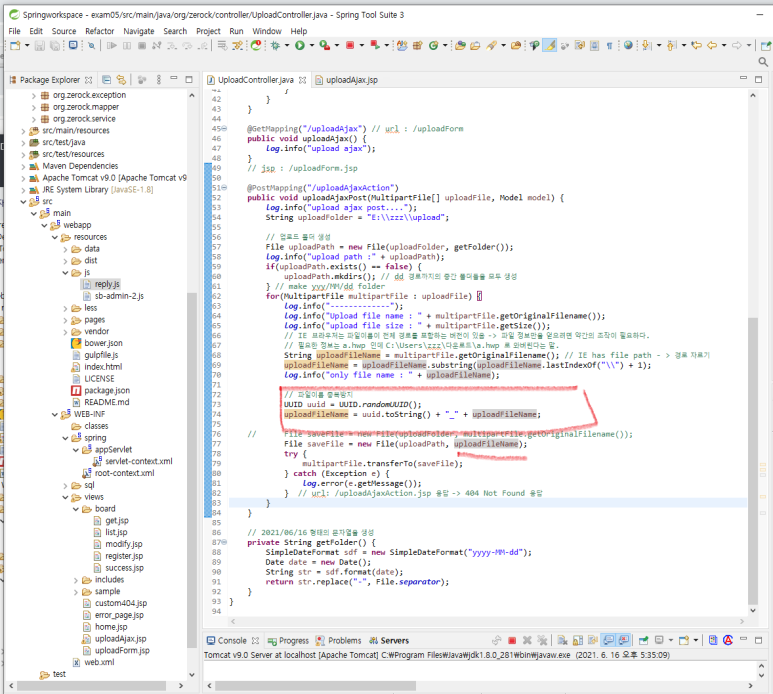Image resolution: width=773 pixels, height=694 pixels.
Task: Click the Terminate red square in Console
Action: tap(512, 640)
